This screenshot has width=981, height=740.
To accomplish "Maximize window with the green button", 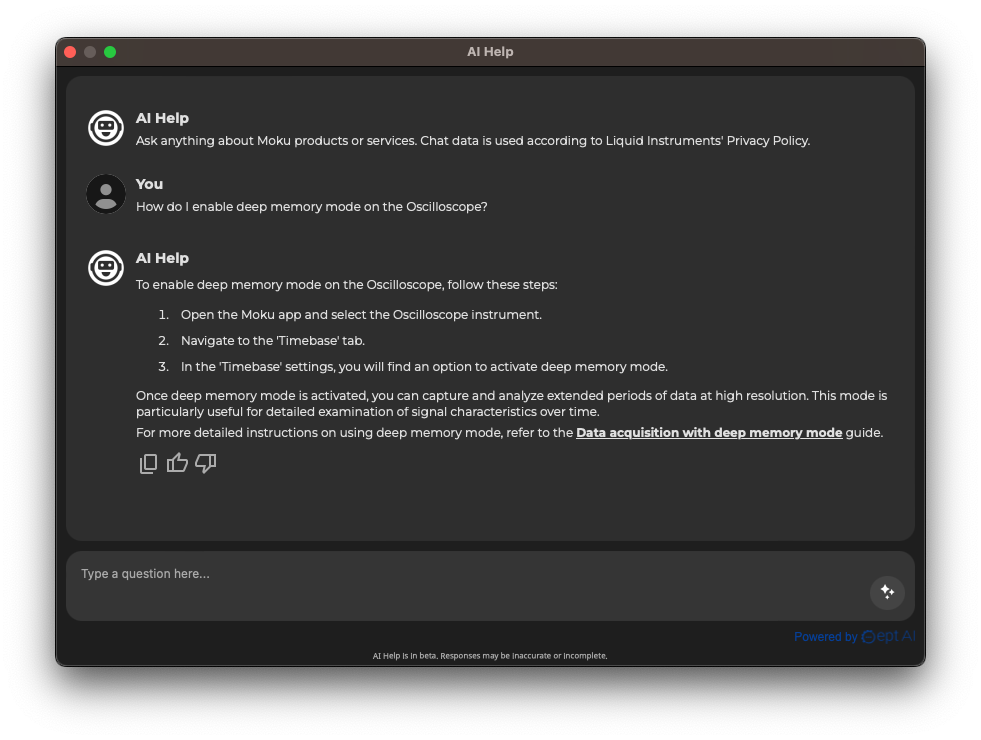I will 110,52.
